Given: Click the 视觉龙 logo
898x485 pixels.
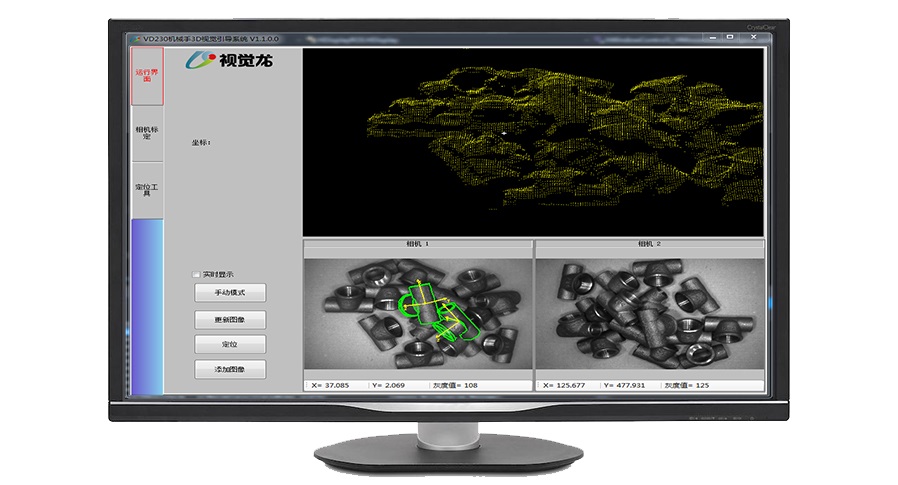Looking at the screenshot, I should (232, 60).
